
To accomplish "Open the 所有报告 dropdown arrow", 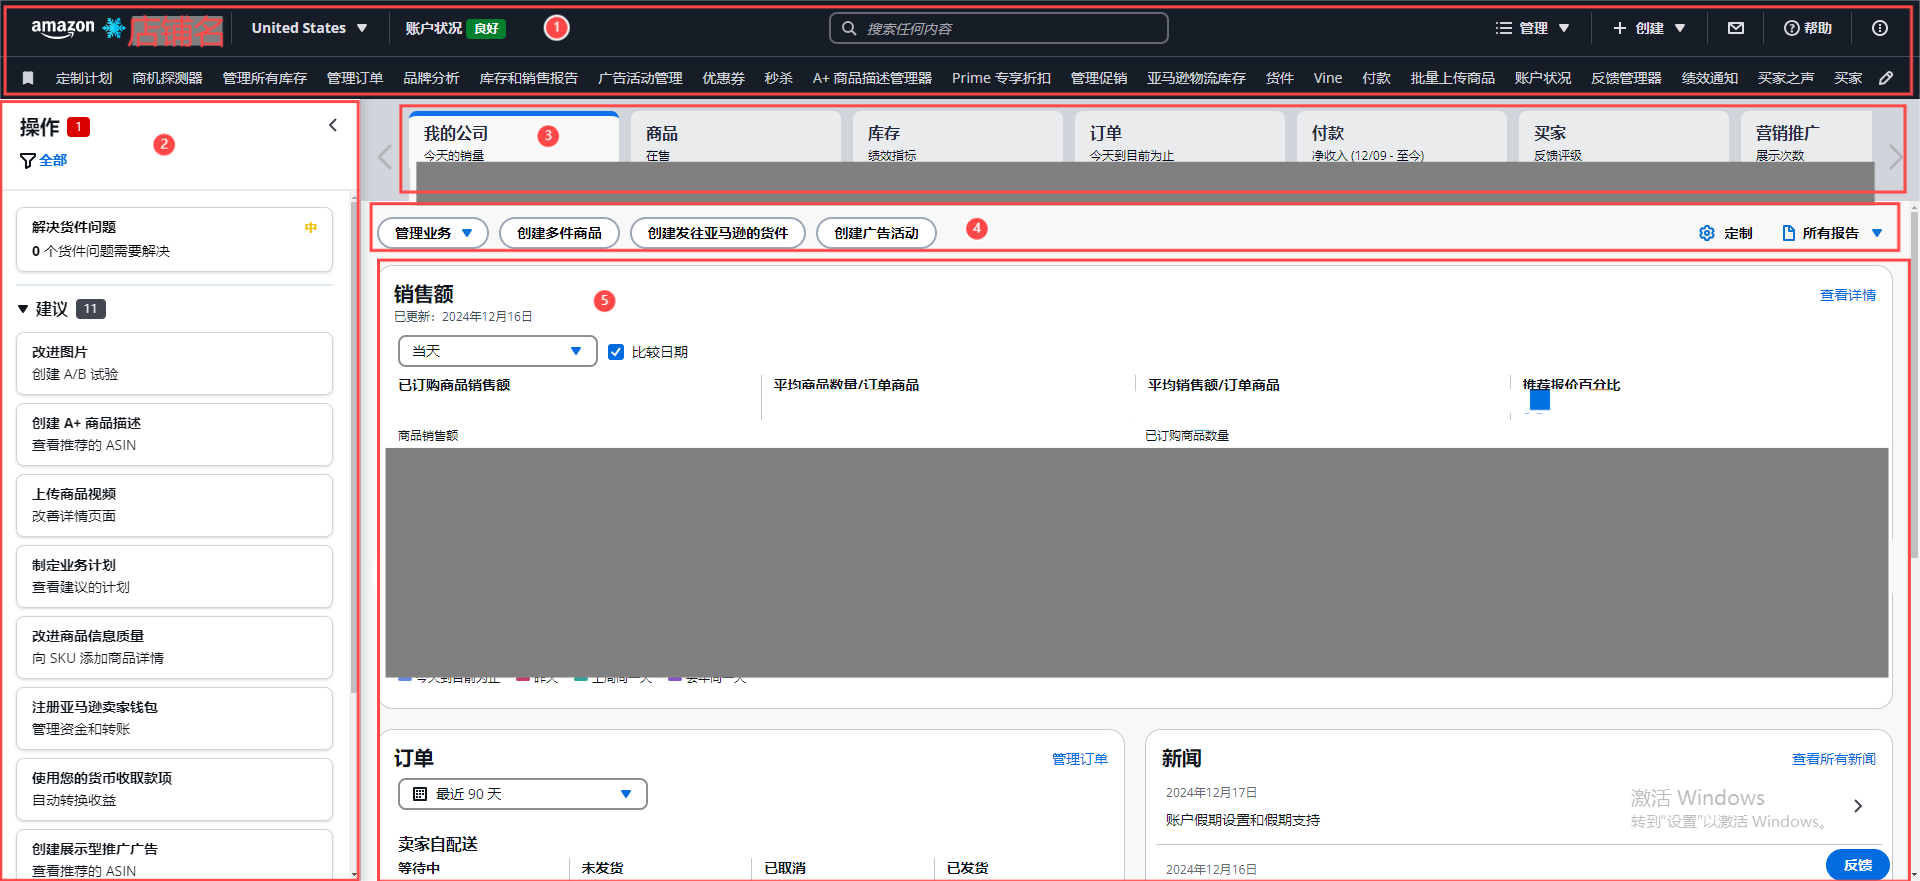I will pos(1877,233).
